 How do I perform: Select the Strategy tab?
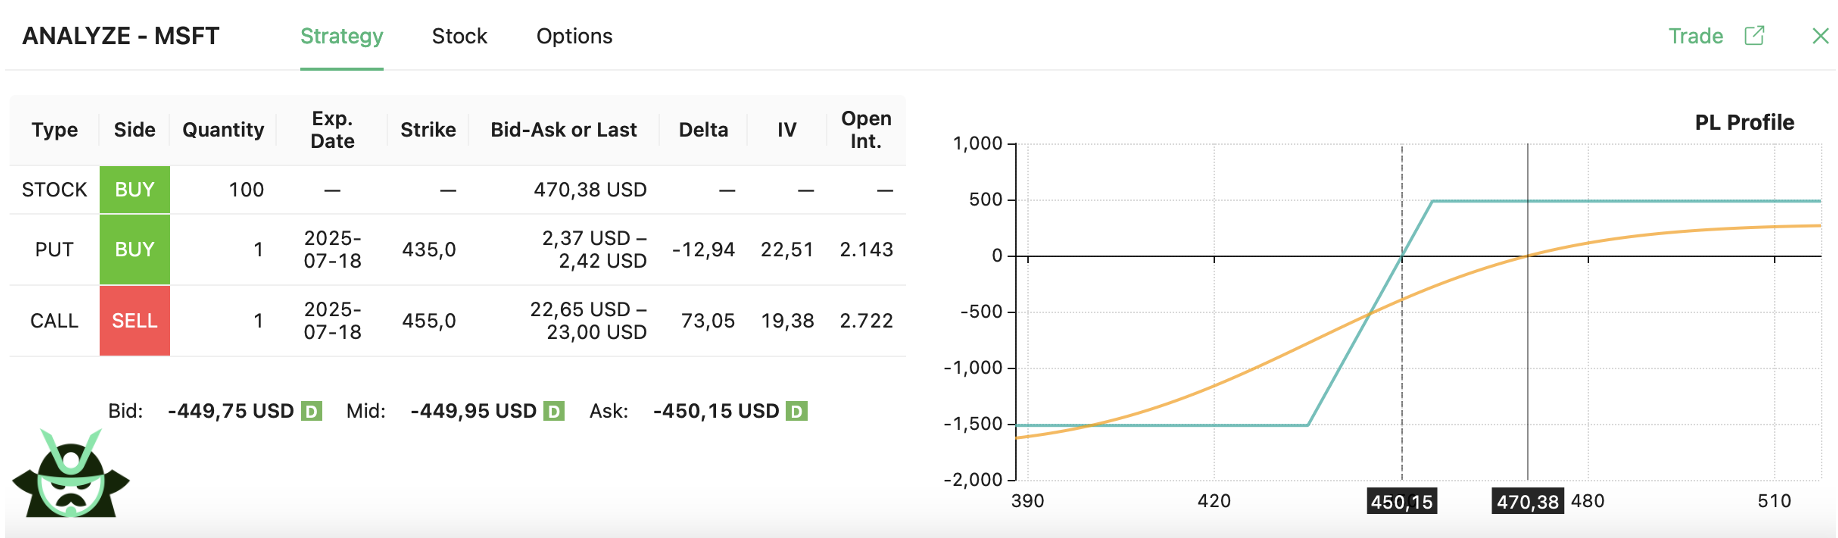pos(342,36)
